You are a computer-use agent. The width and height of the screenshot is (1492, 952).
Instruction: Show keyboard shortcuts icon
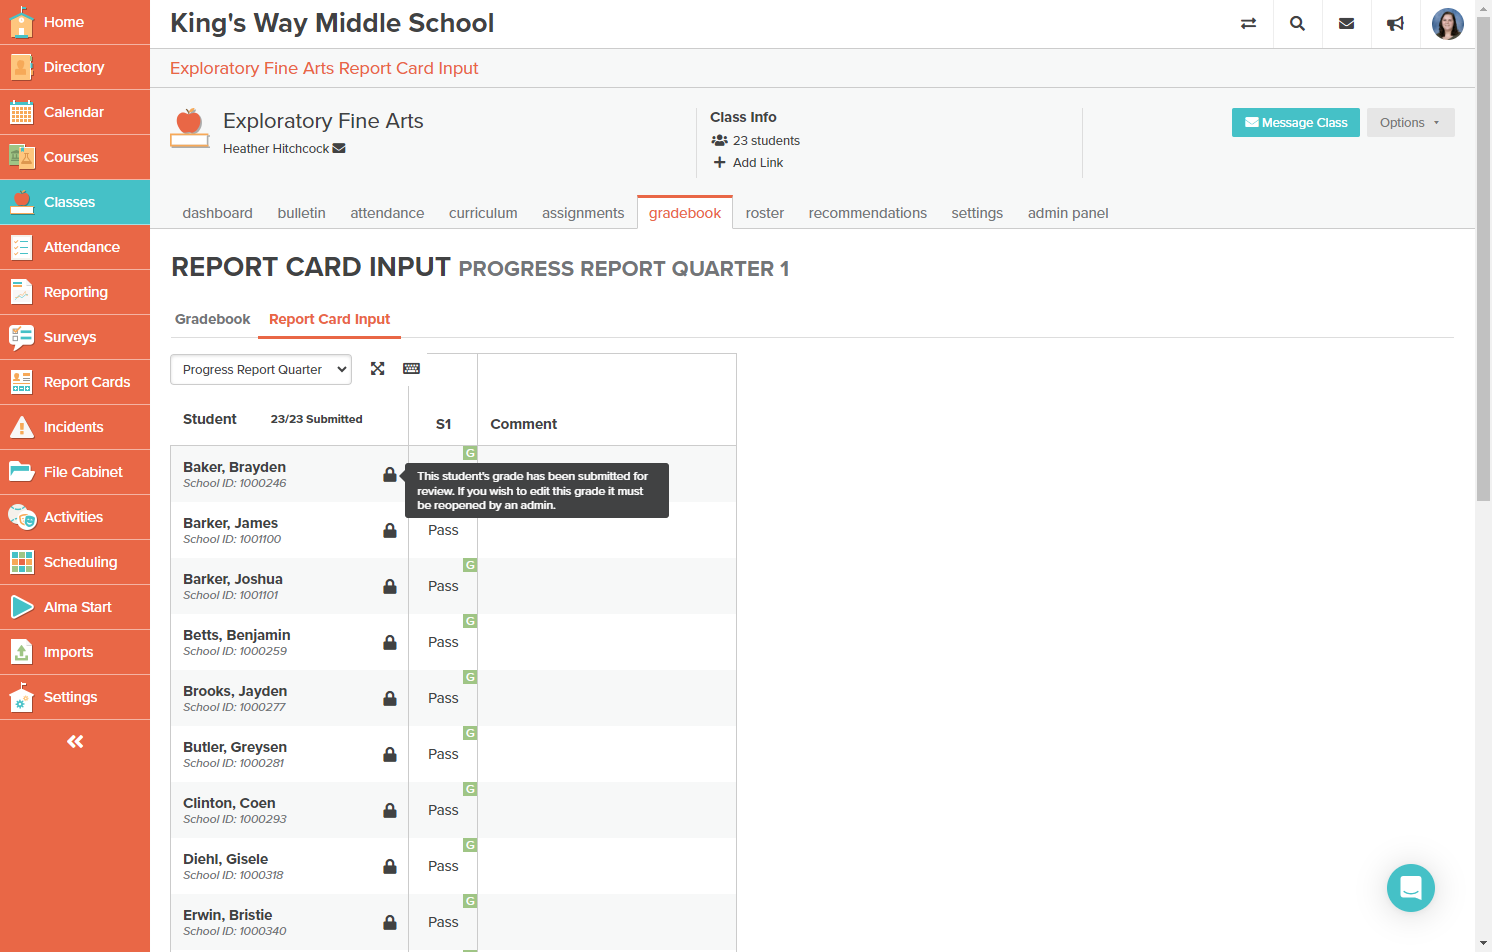click(x=411, y=369)
